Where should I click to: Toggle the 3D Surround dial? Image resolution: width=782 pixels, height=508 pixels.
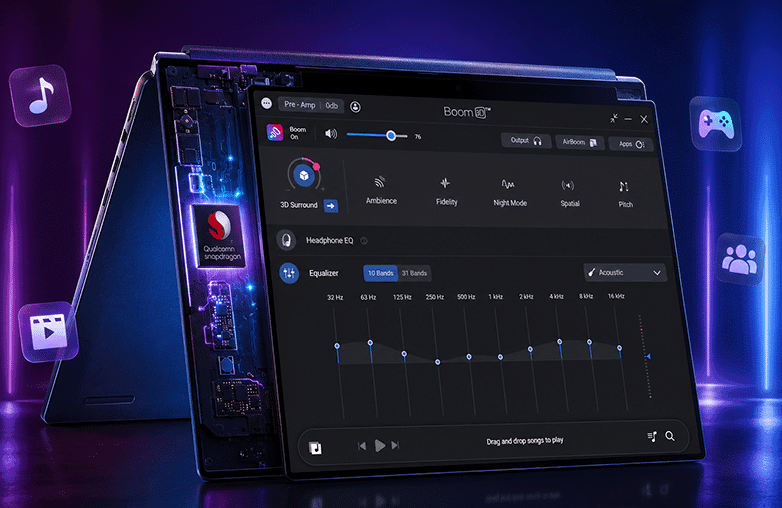(304, 175)
